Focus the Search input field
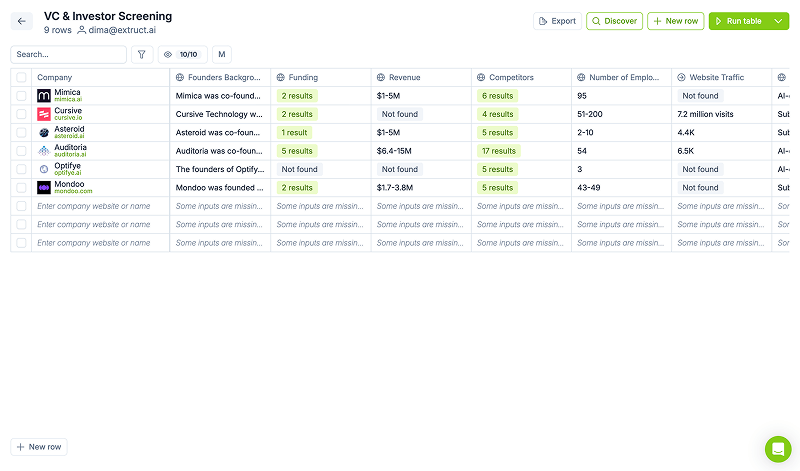 point(68,54)
